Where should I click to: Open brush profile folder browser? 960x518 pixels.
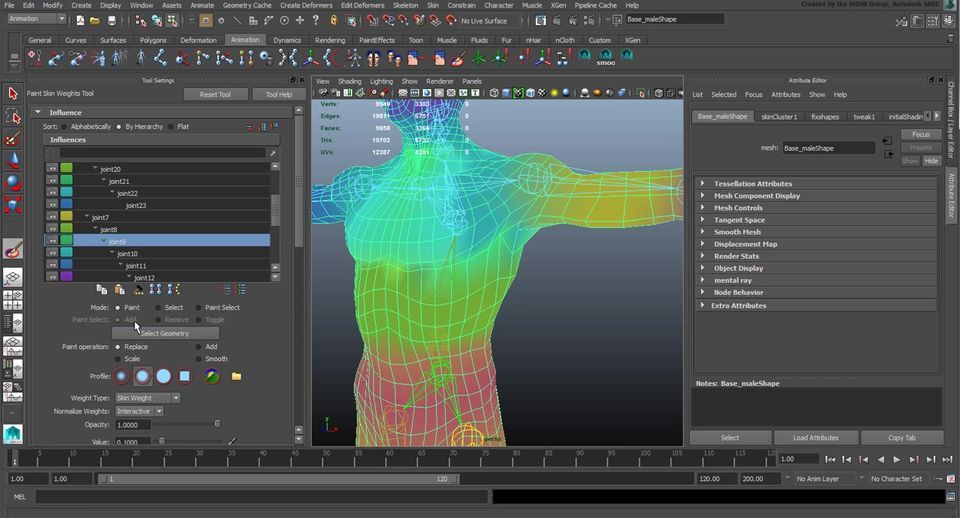pyautogui.click(x=236, y=376)
